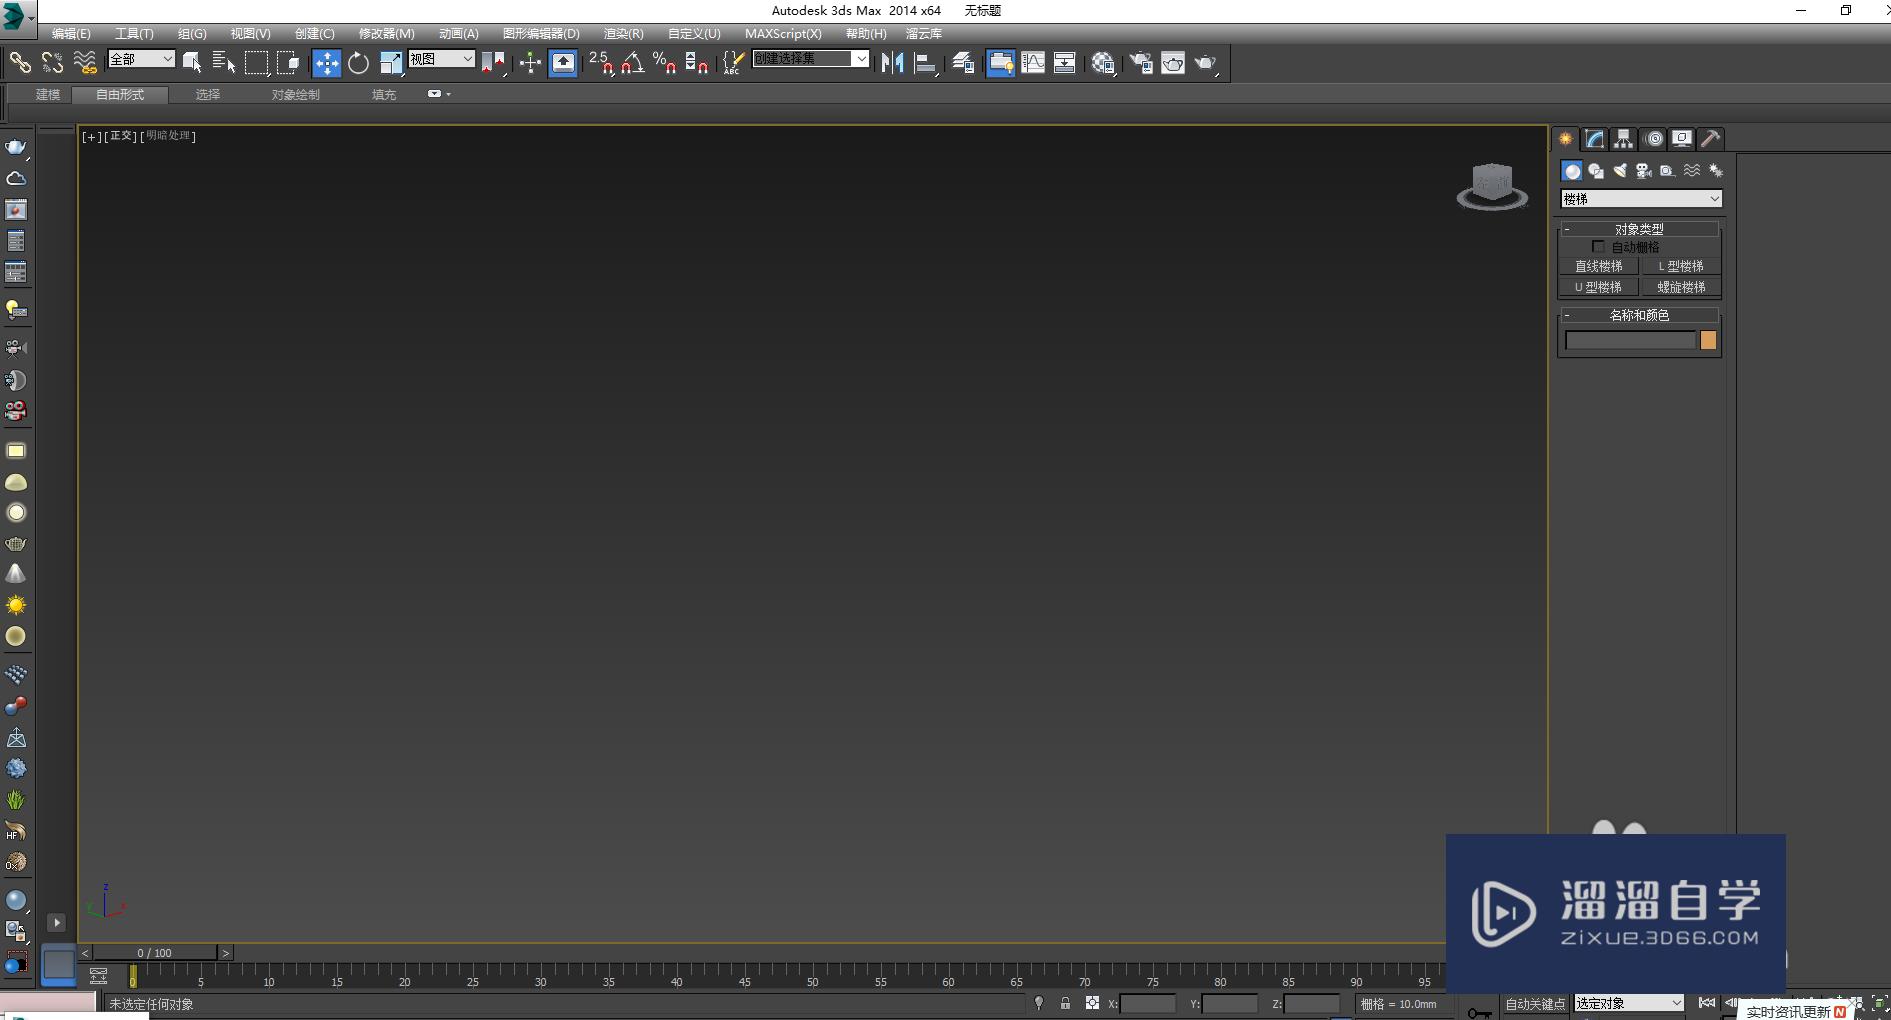Open the 渲染(R) menu
This screenshot has width=1891, height=1020.
tap(624, 34)
